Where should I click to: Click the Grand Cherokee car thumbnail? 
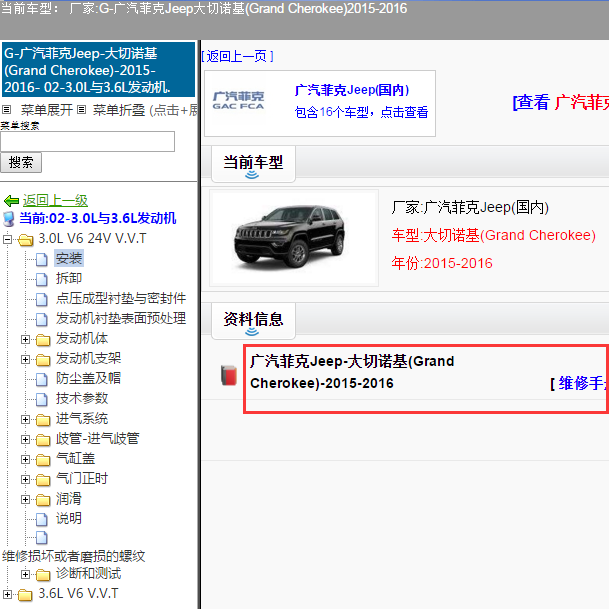click(x=294, y=238)
